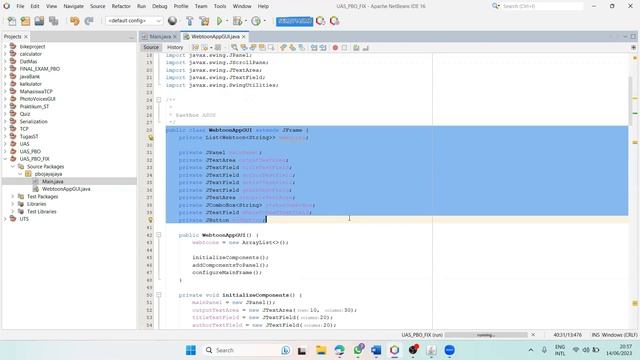Viewport: 640px width, 360px height.
Task: Click the Save All toolbar icon
Action: 53,21
